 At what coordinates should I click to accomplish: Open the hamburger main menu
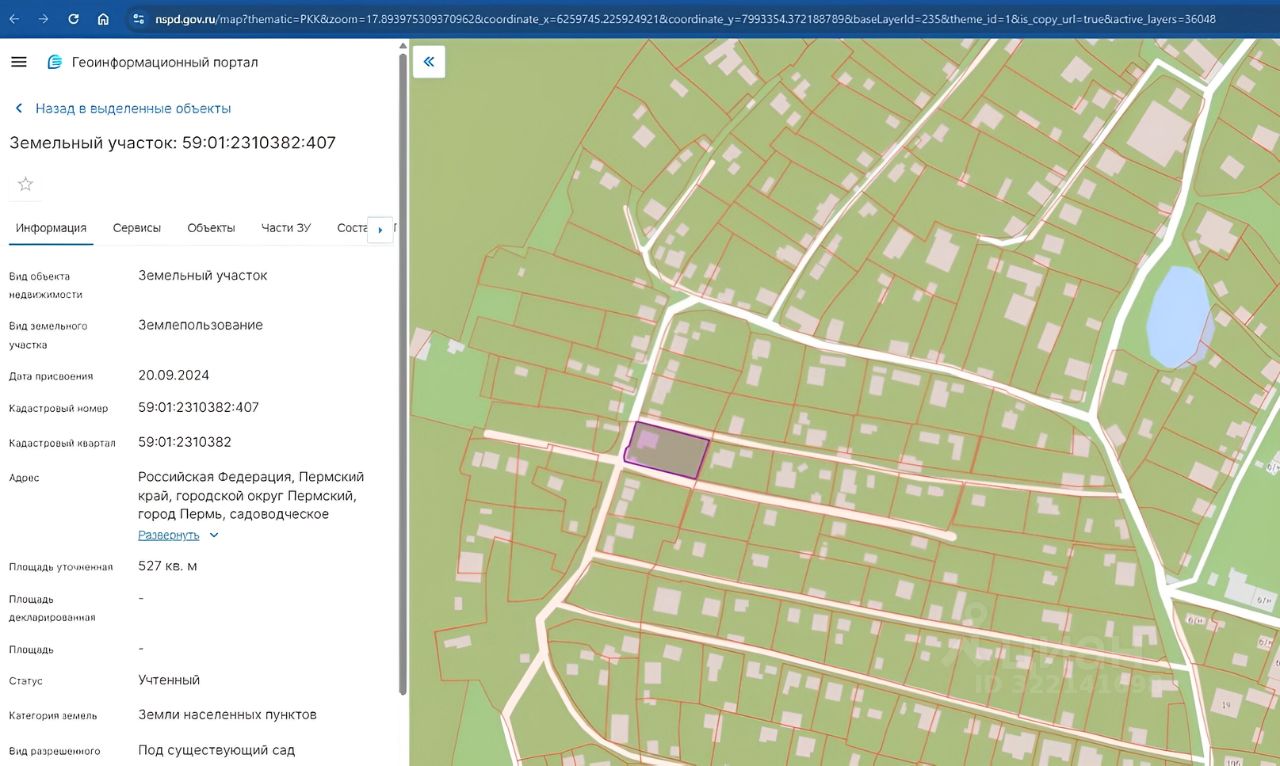point(18,62)
